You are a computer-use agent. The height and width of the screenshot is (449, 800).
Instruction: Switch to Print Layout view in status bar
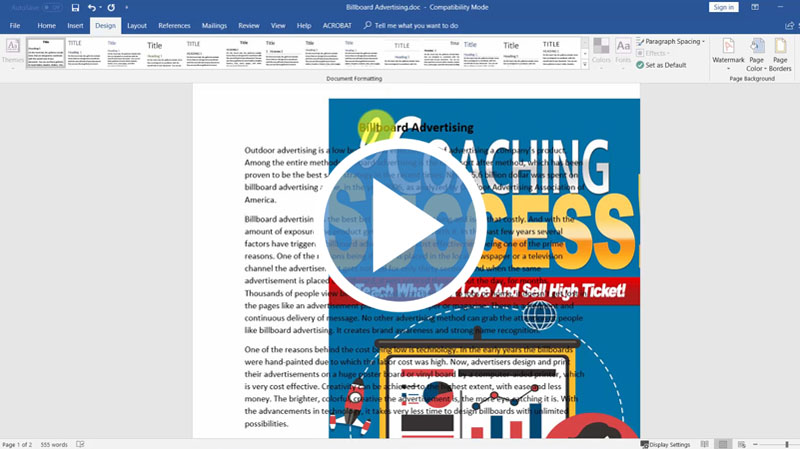[x=723, y=443]
